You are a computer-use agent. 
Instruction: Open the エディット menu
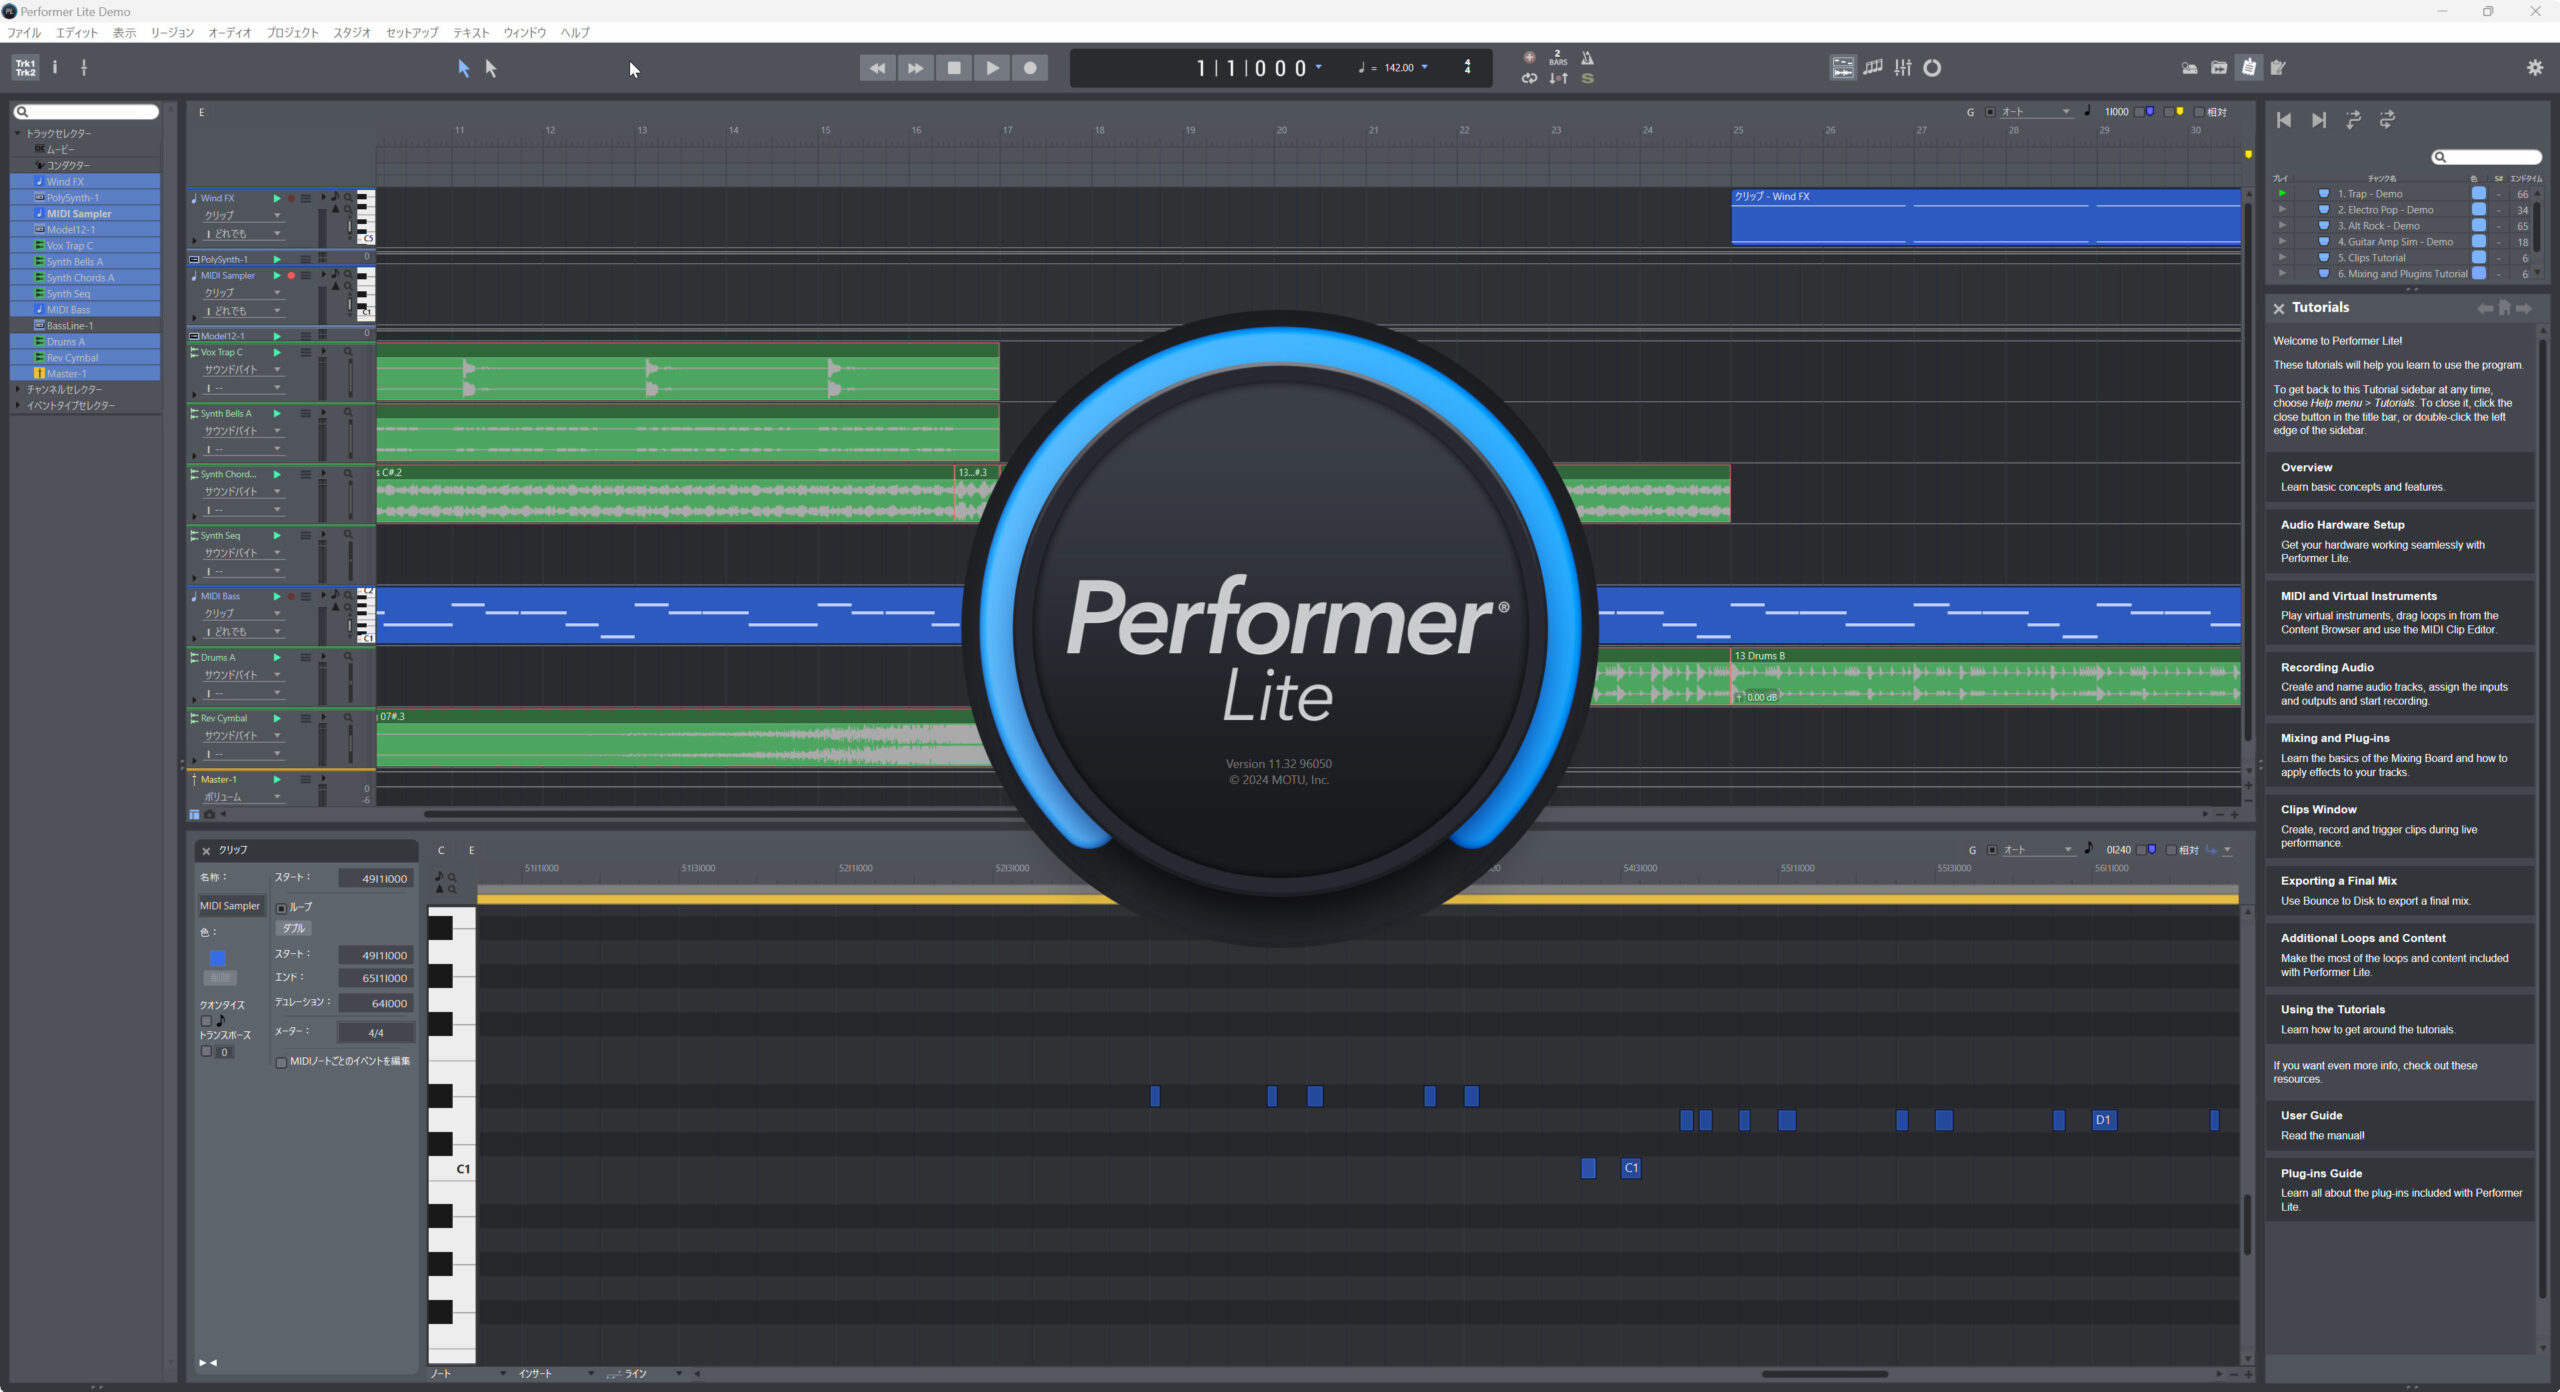point(77,33)
